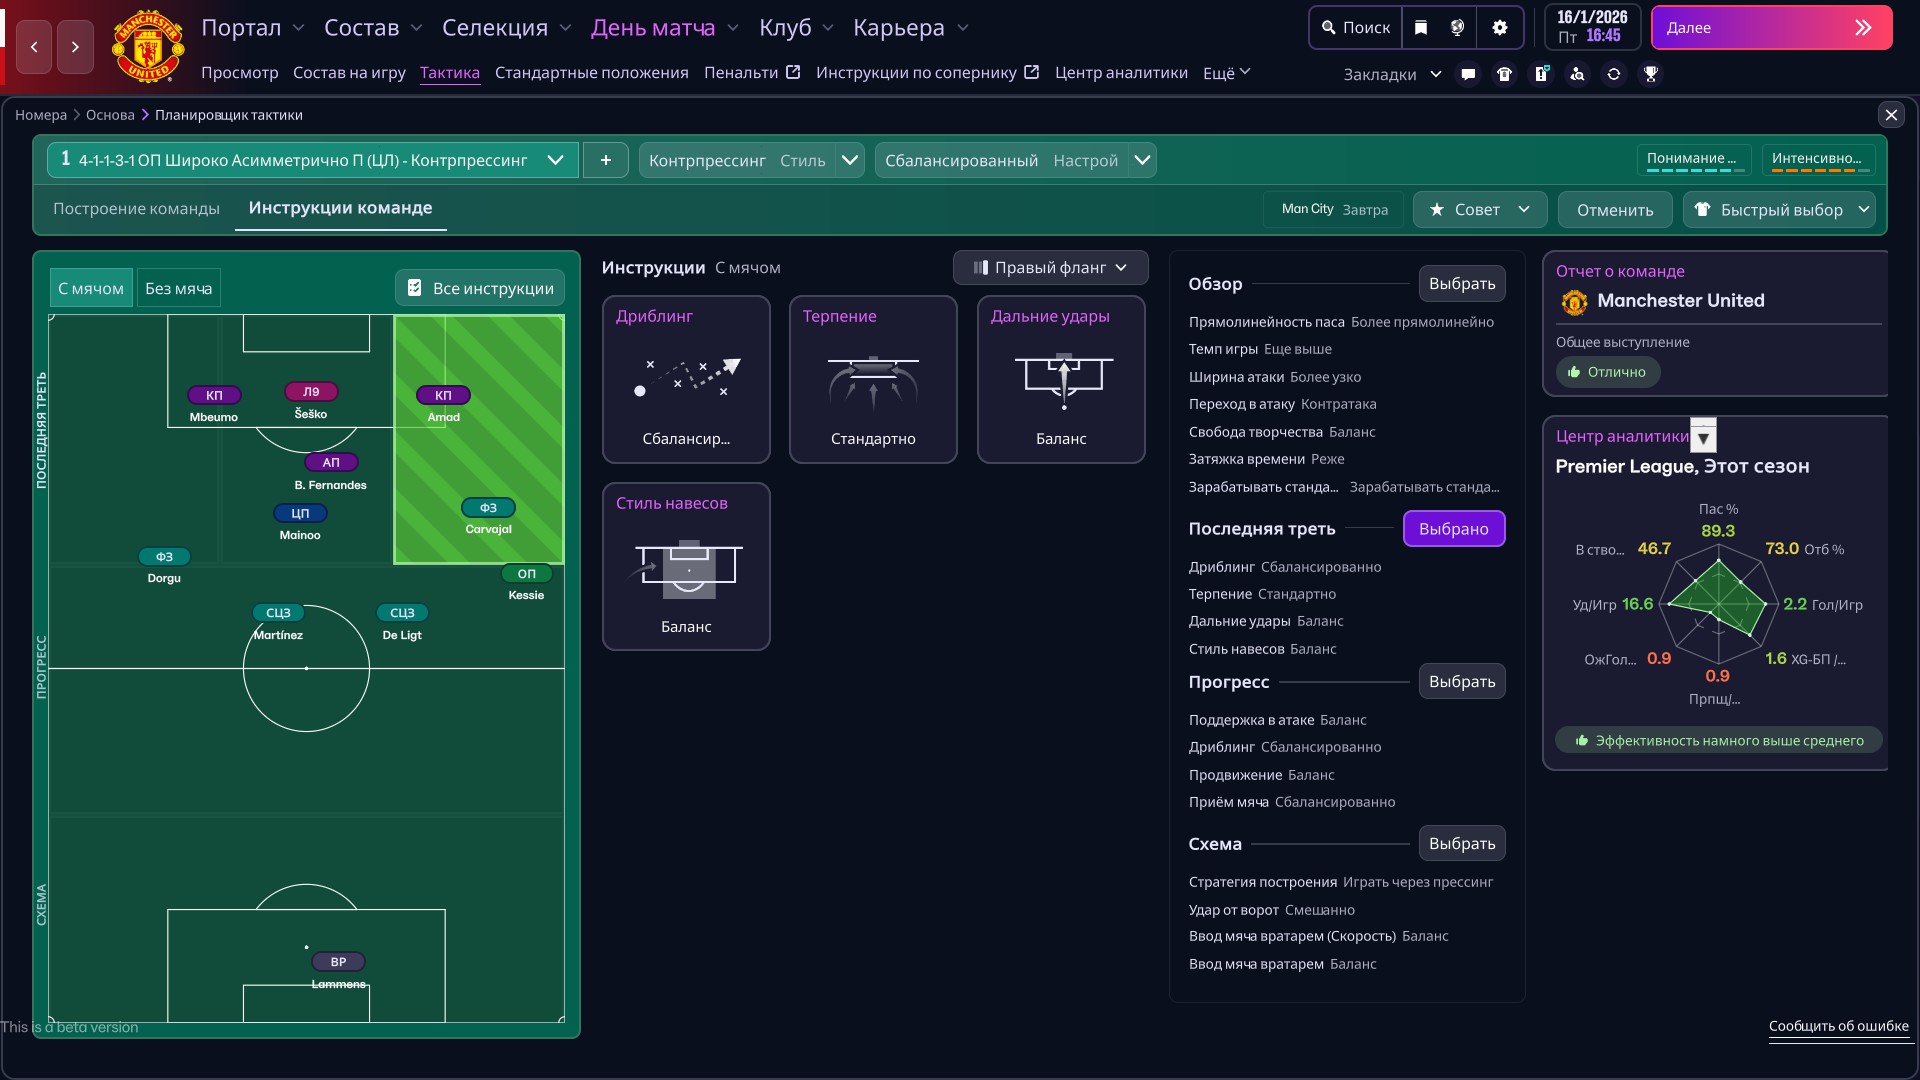Open the trophy shortcut icon

(x=1651, y=74)
